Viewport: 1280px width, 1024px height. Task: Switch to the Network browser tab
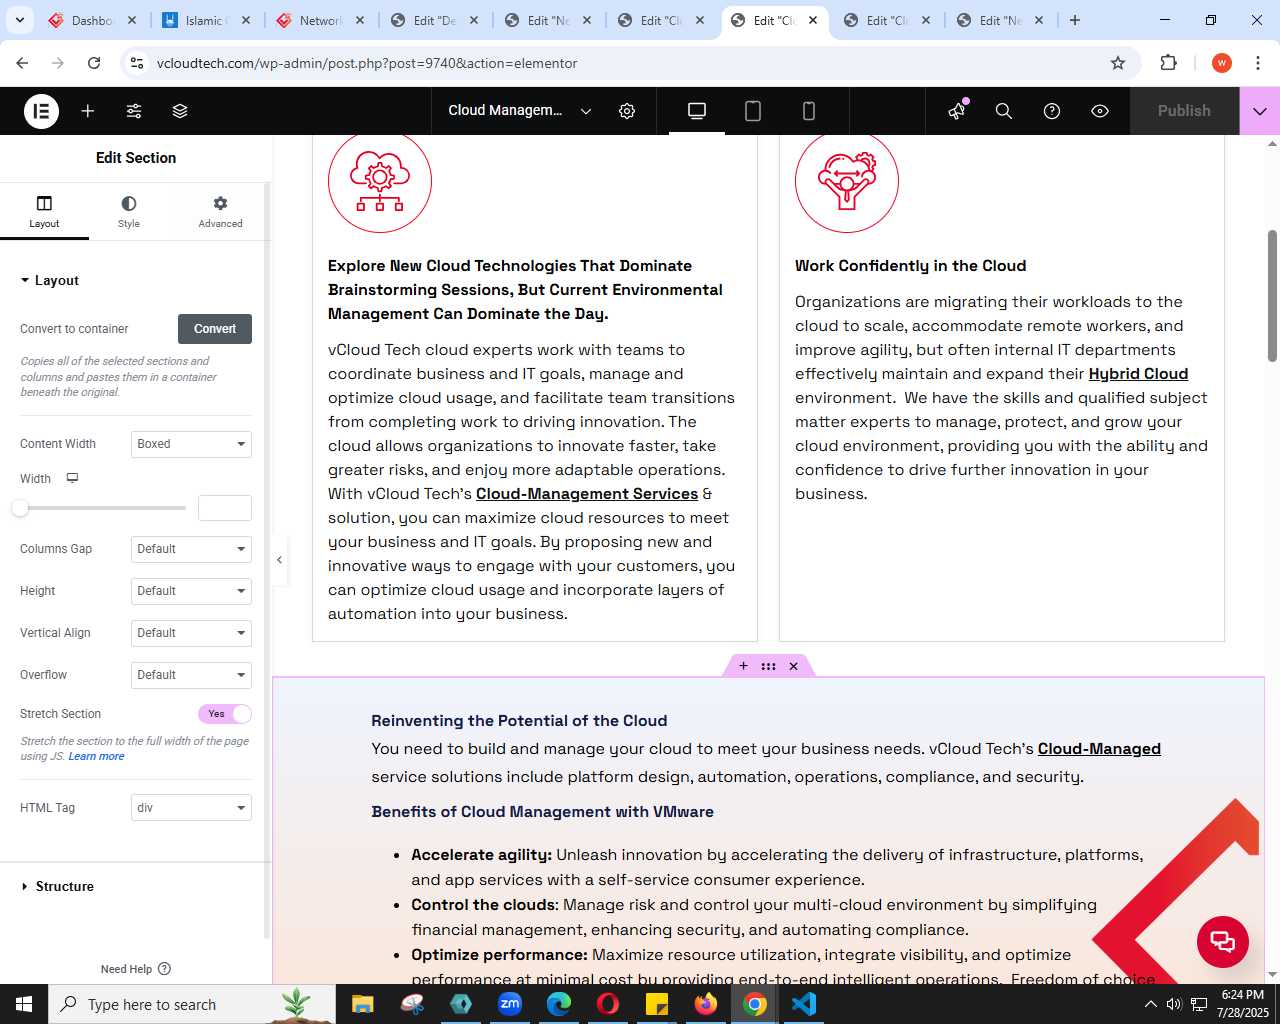[x=321, y=20]
